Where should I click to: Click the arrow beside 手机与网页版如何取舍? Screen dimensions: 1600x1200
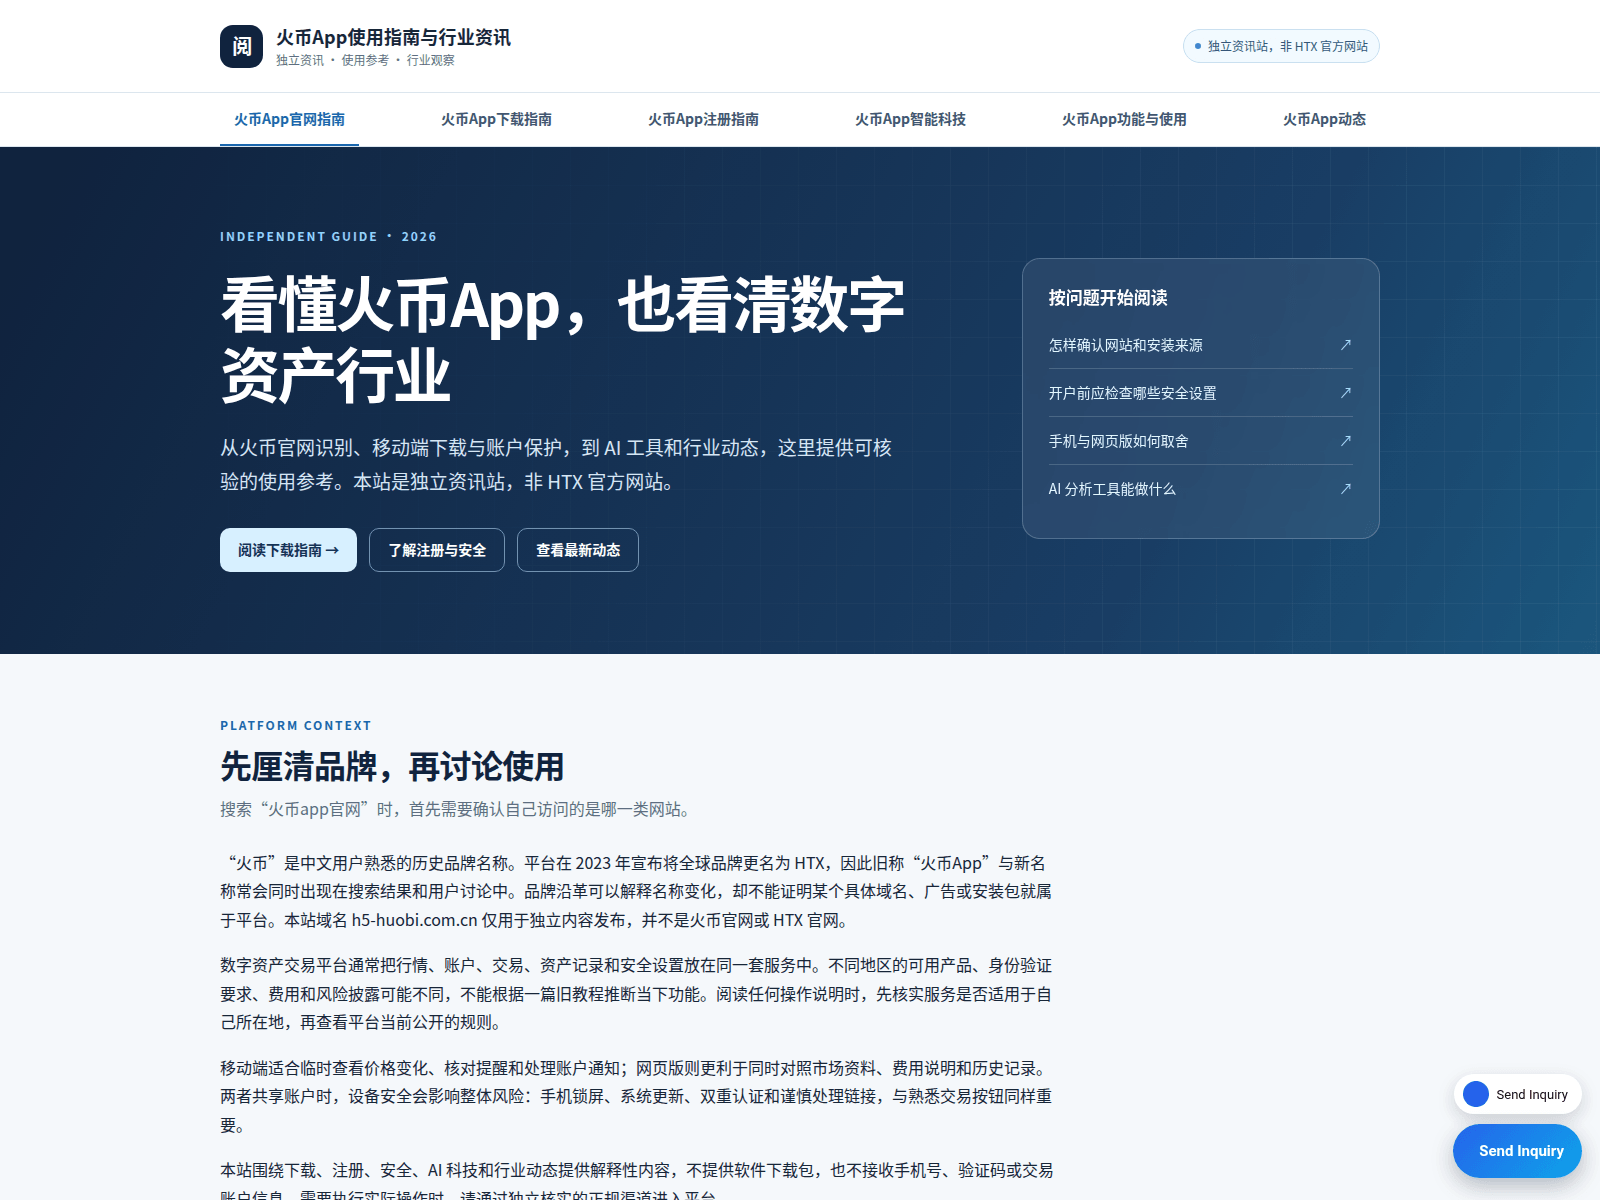click(x=1346, y=441)
